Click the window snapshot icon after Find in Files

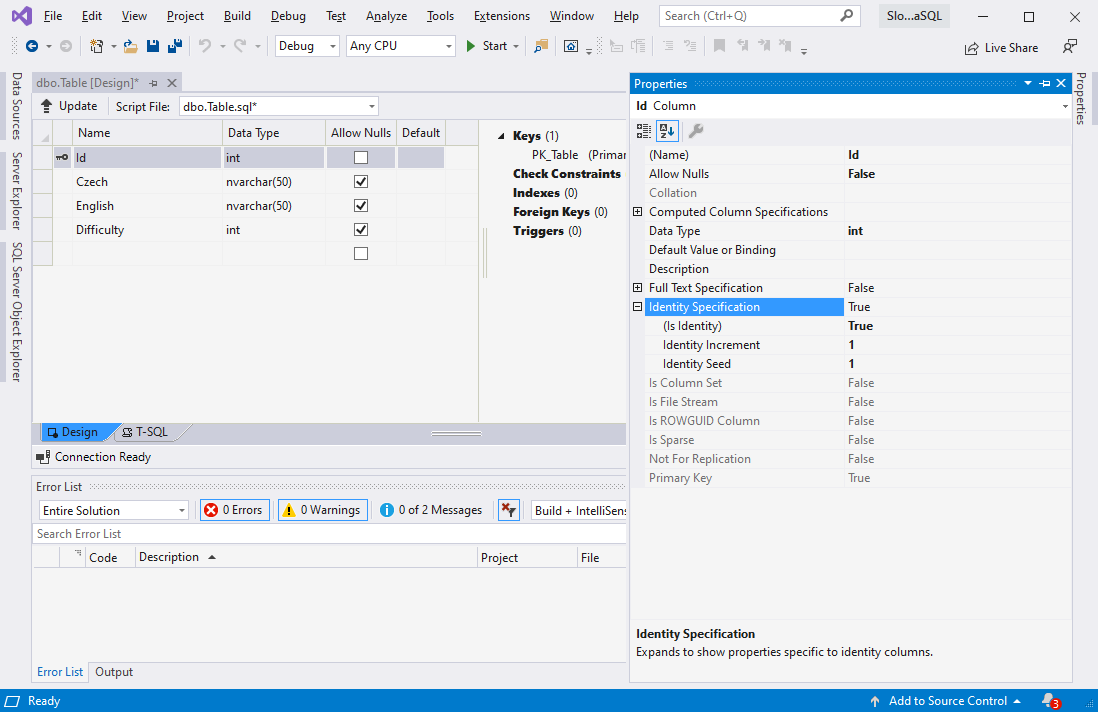coord(571,46)
